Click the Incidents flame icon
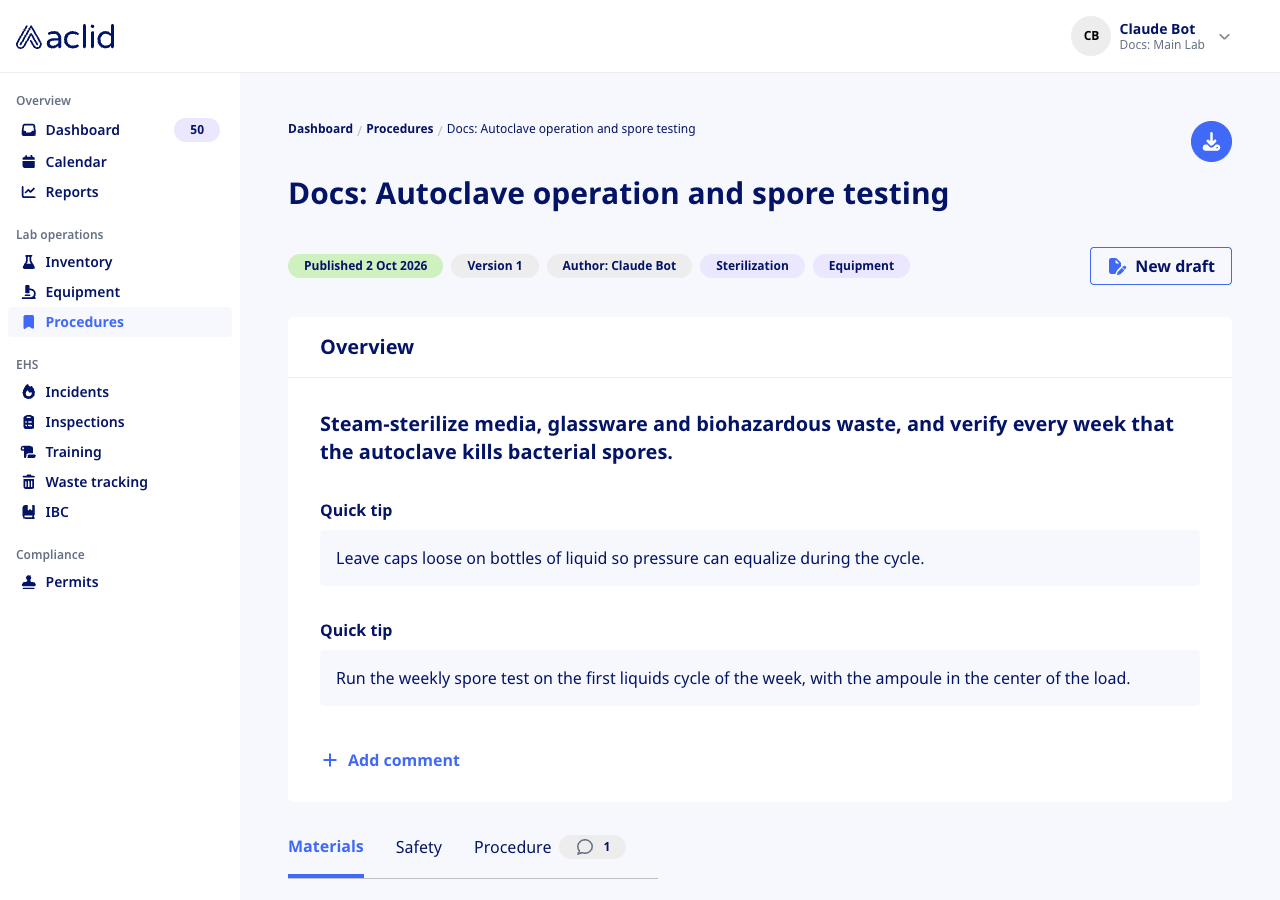 click(29, 392)
